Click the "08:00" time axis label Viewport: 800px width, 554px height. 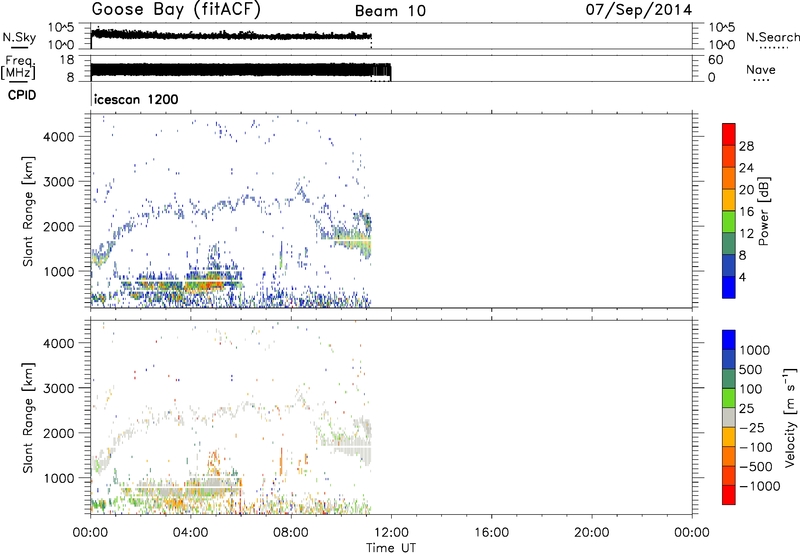point(291,533)
